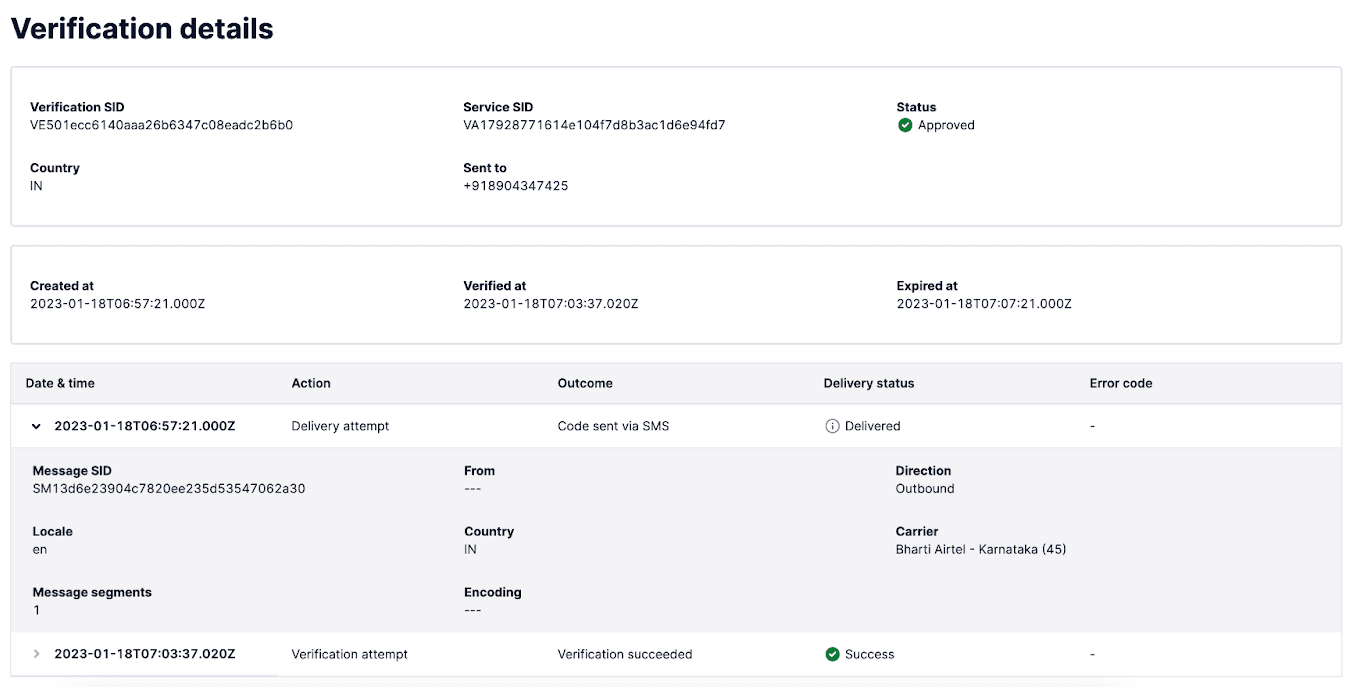Select the Service SID value
The image size is (1365, 687).
(594, 125)
